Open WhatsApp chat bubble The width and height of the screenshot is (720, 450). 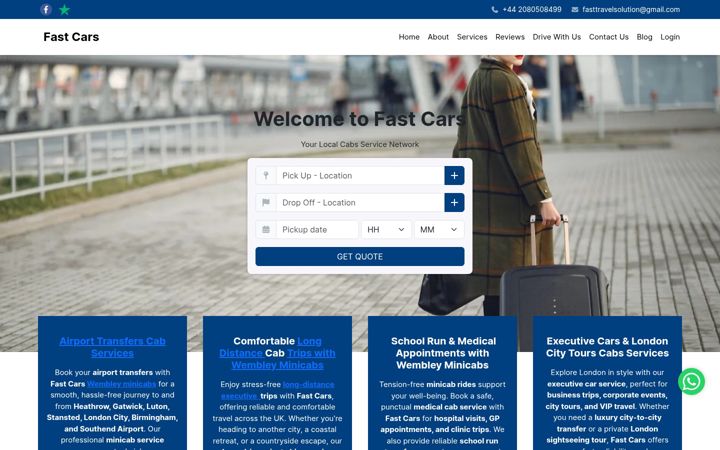coord(692,381)
